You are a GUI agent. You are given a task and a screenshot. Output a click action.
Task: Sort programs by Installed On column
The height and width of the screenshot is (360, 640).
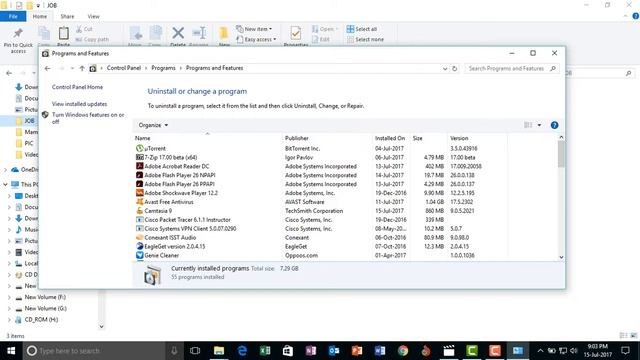tap(391, 138)
